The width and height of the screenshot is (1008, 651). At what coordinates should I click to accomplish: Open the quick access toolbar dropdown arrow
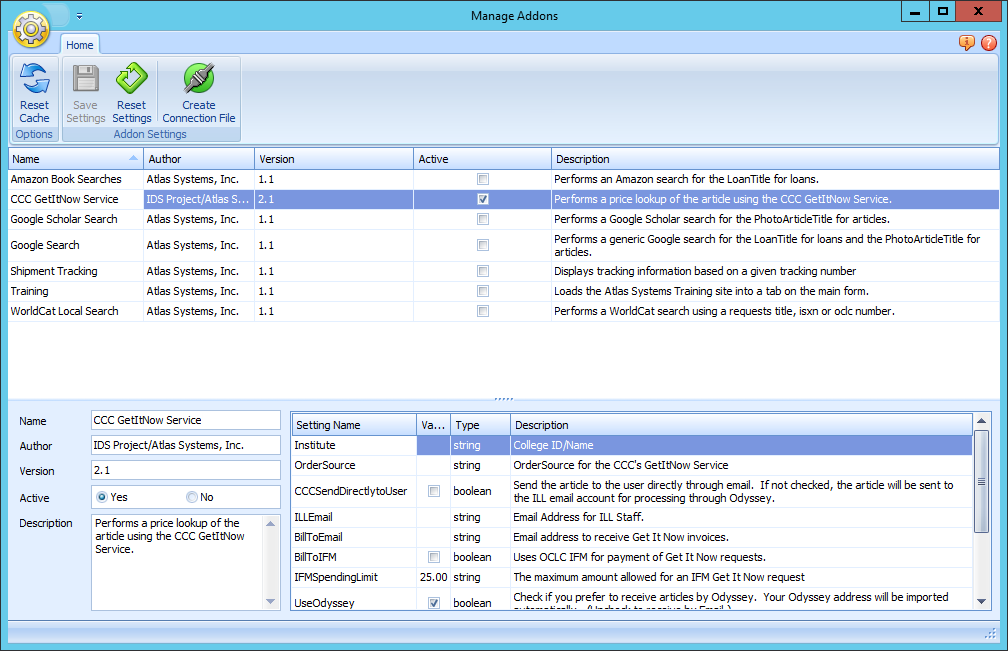(79, 16)
